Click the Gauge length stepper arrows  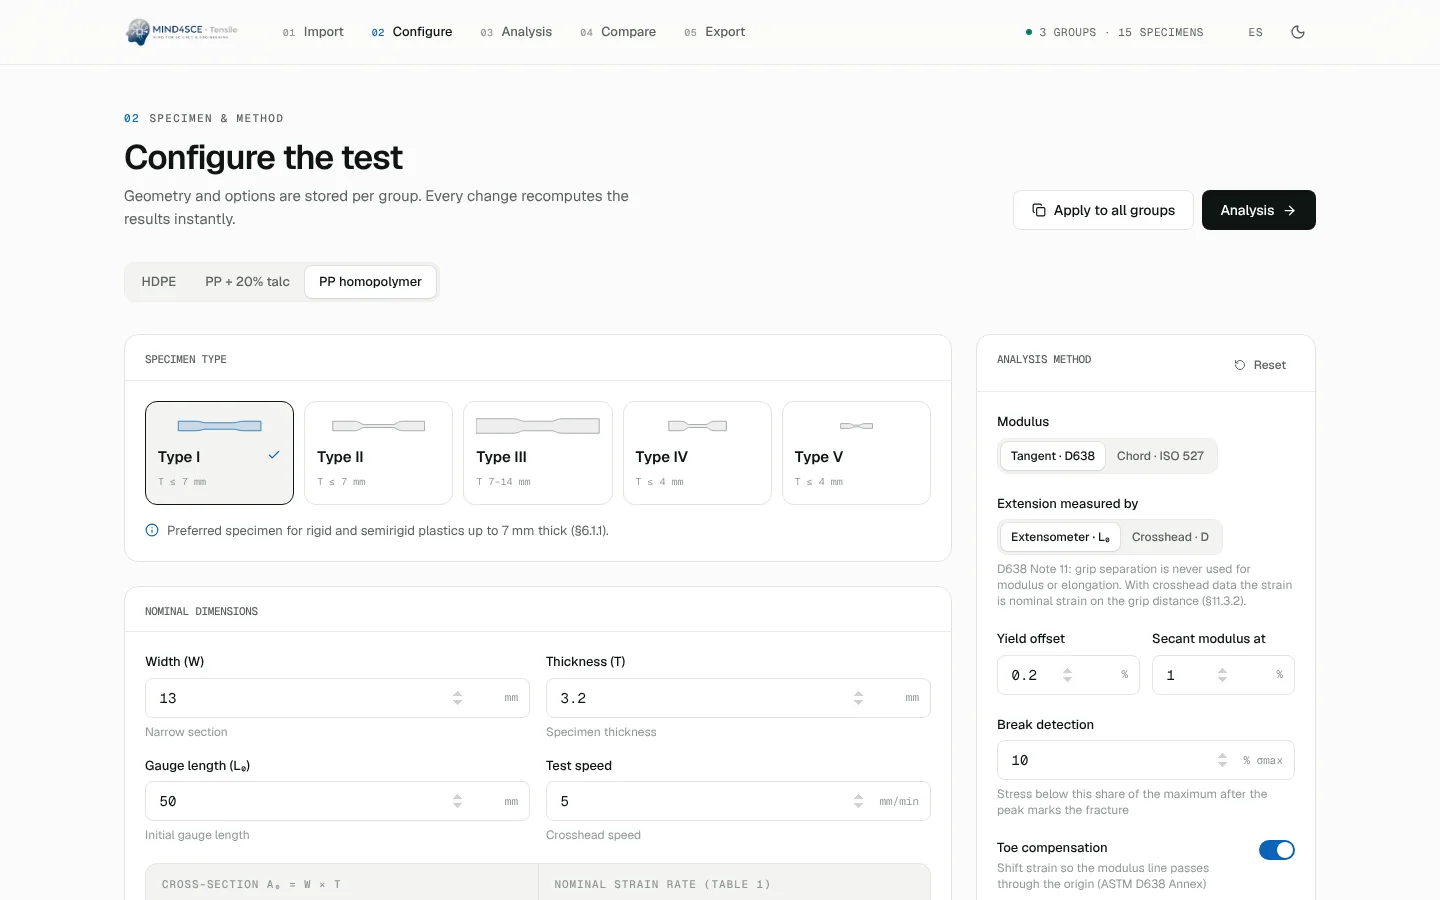point(457,801)
